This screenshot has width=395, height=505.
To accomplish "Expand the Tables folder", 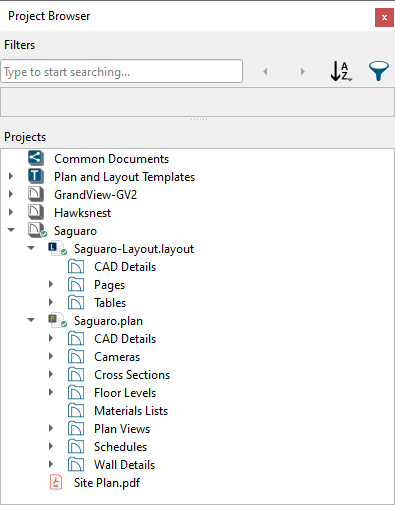I will [51, 302].
